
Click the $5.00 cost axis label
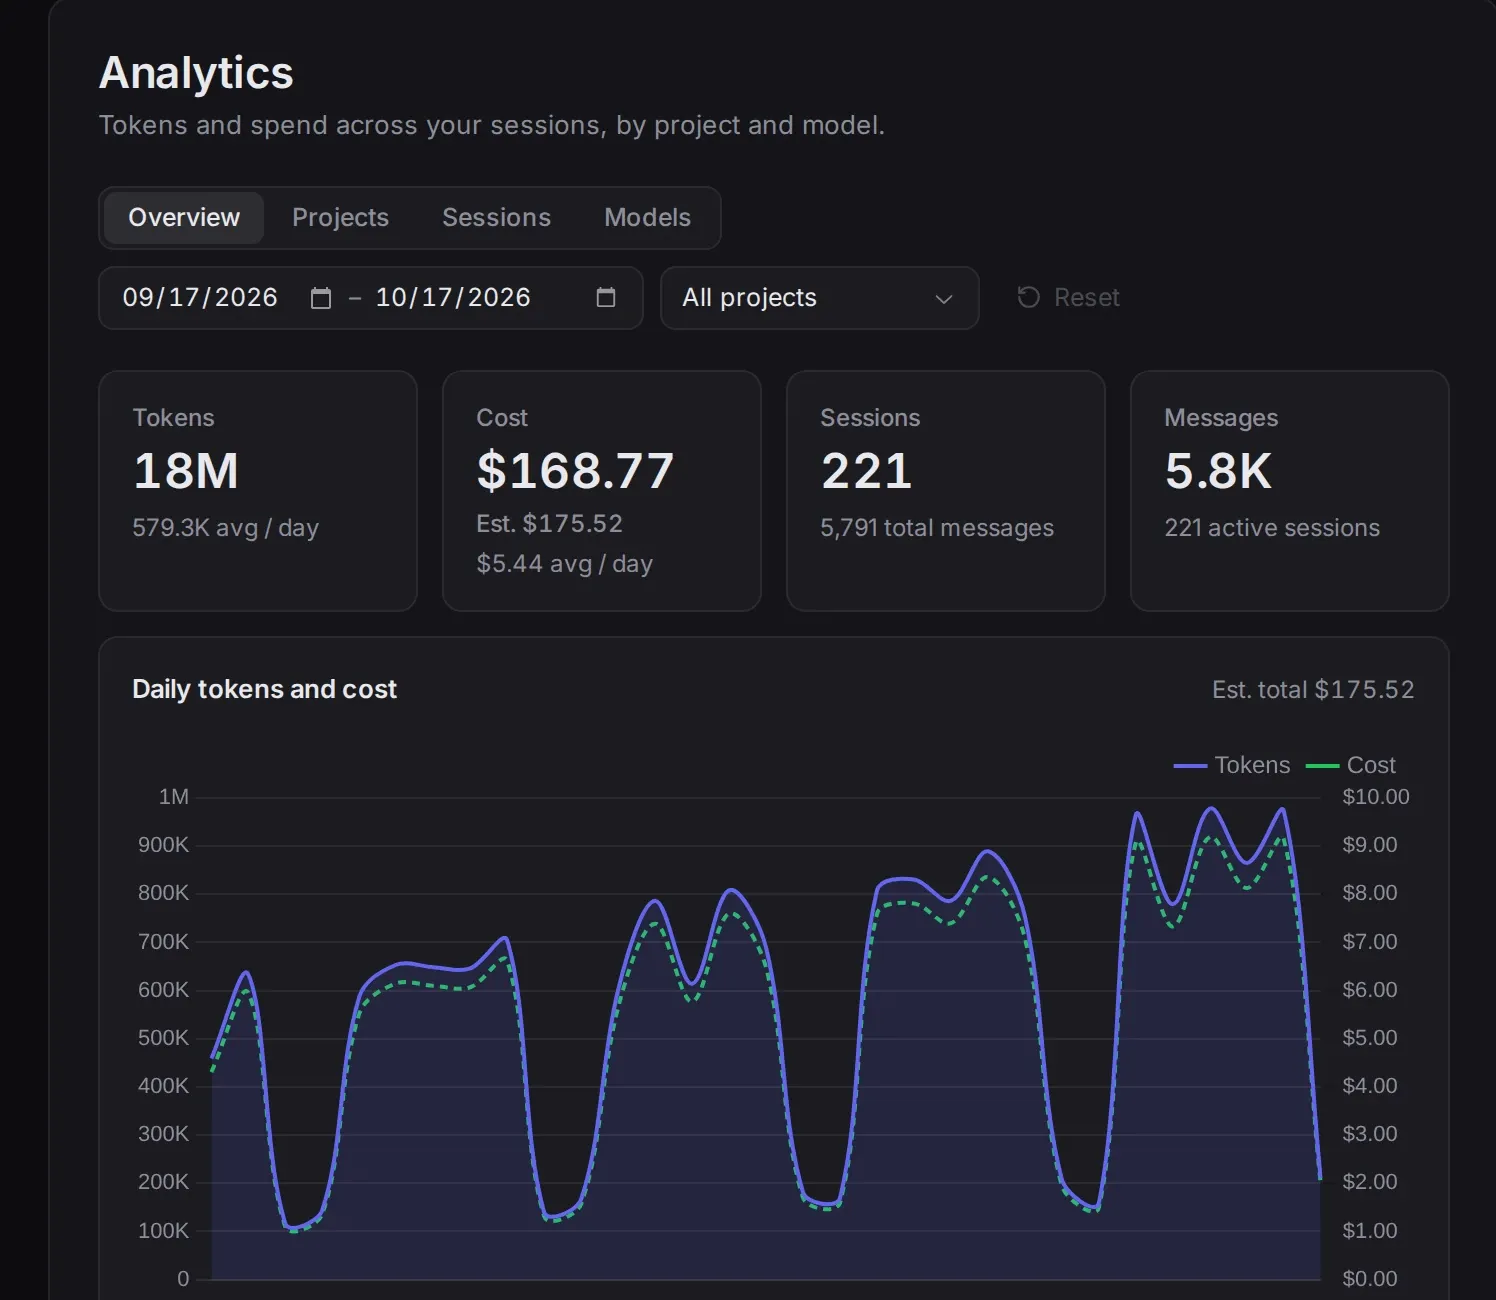[x=1370, y=1038]
